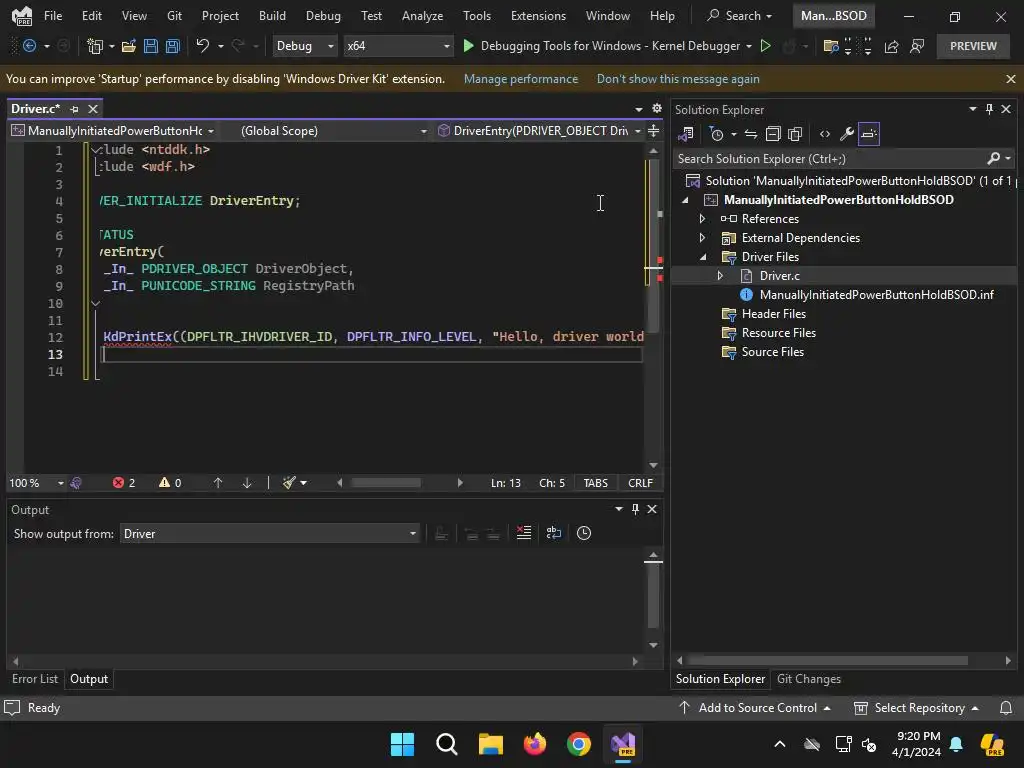Collapse the Driver Files folder

pyautogui.click(x=703, y=257)
